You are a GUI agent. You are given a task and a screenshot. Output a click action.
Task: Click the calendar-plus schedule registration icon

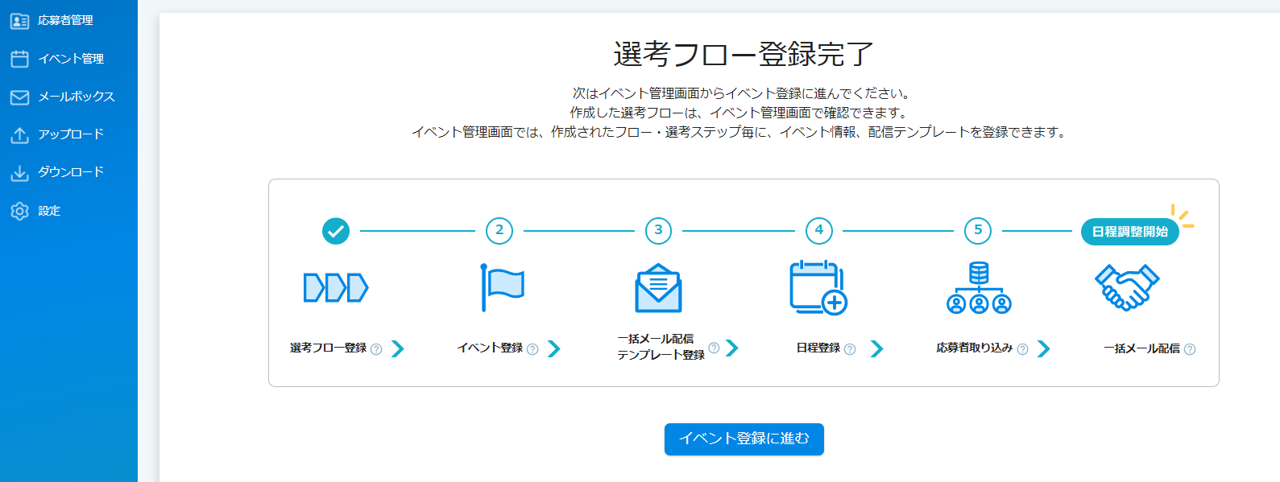click(x=818, y=288)
